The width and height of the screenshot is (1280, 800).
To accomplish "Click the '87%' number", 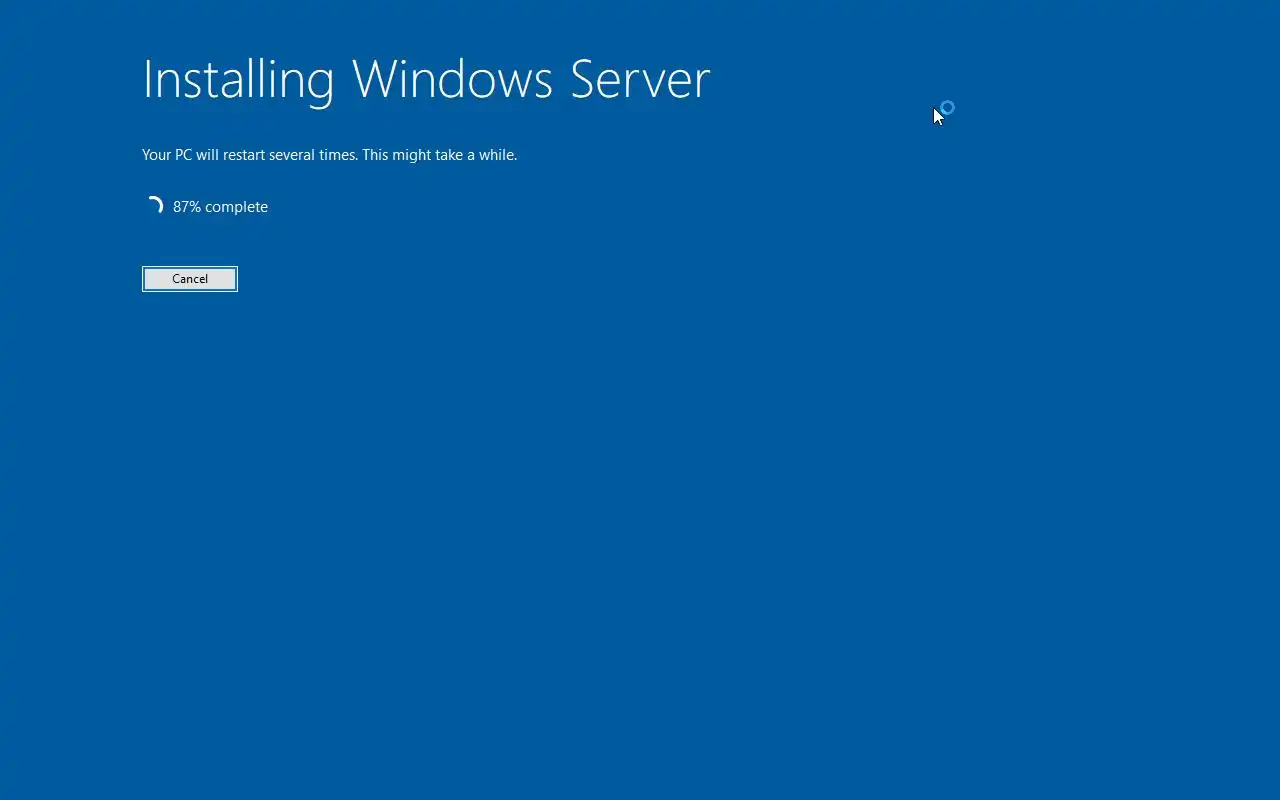I will 187,207.
